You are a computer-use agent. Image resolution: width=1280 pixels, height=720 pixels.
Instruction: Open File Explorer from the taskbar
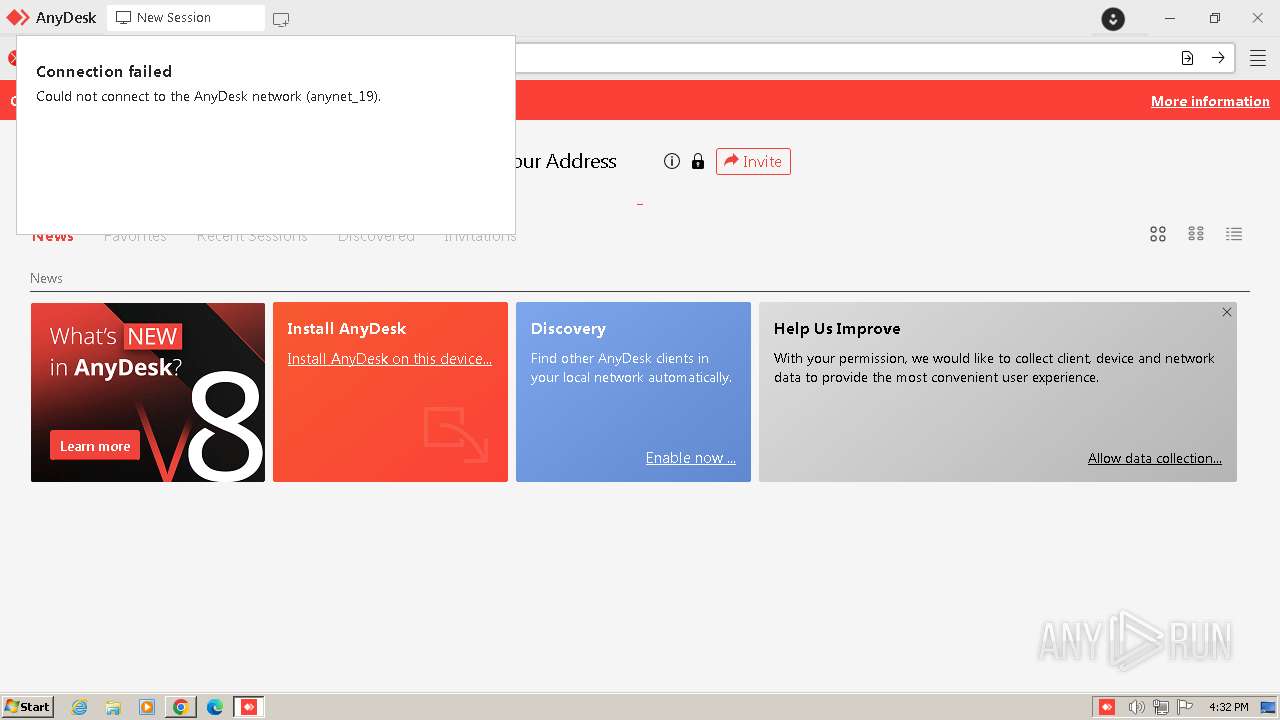[x=113, y=707]
